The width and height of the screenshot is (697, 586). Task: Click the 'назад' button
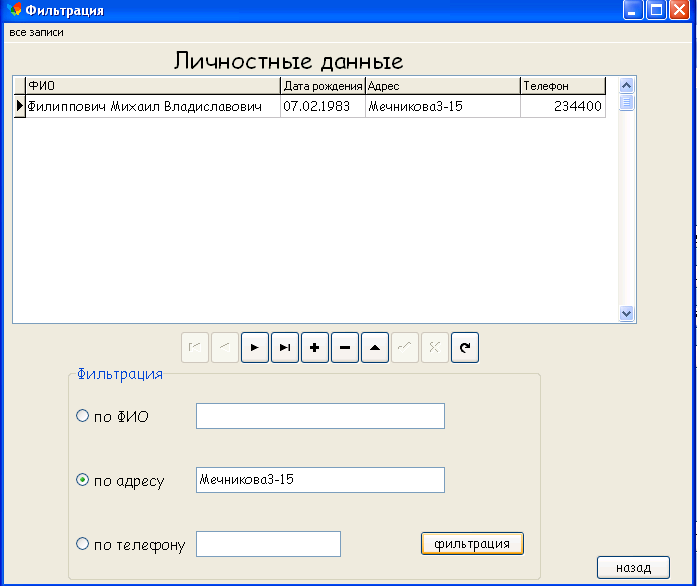[633, 567]
